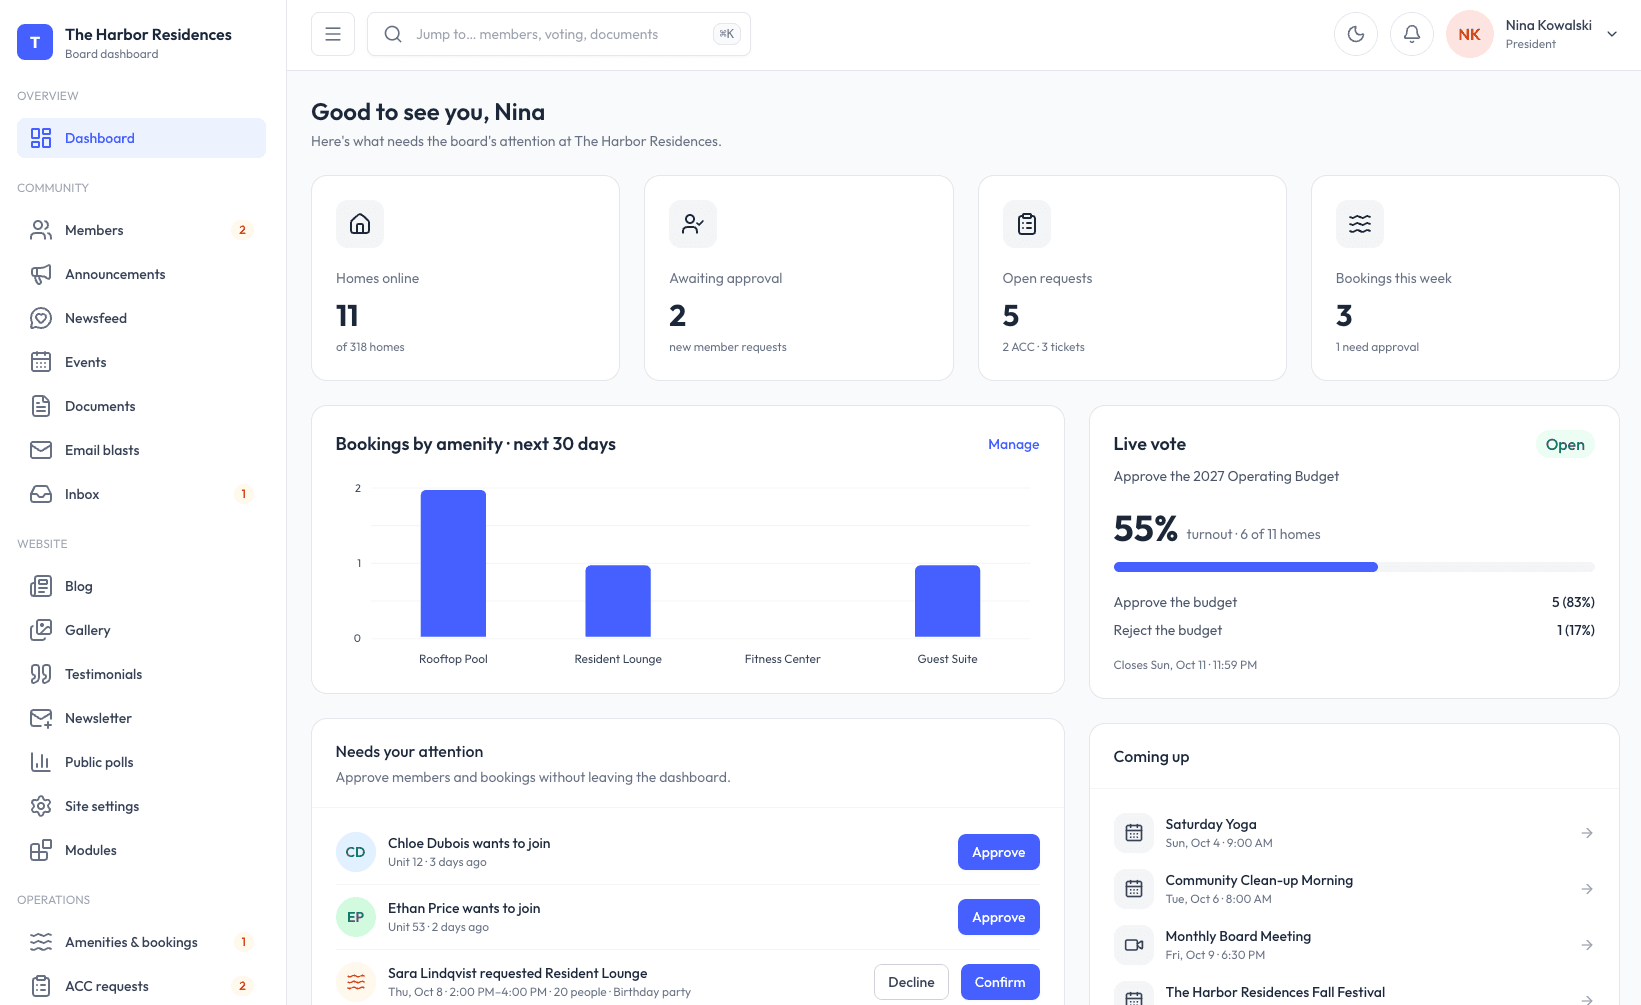Open Gallery images icon

[41, 630]
